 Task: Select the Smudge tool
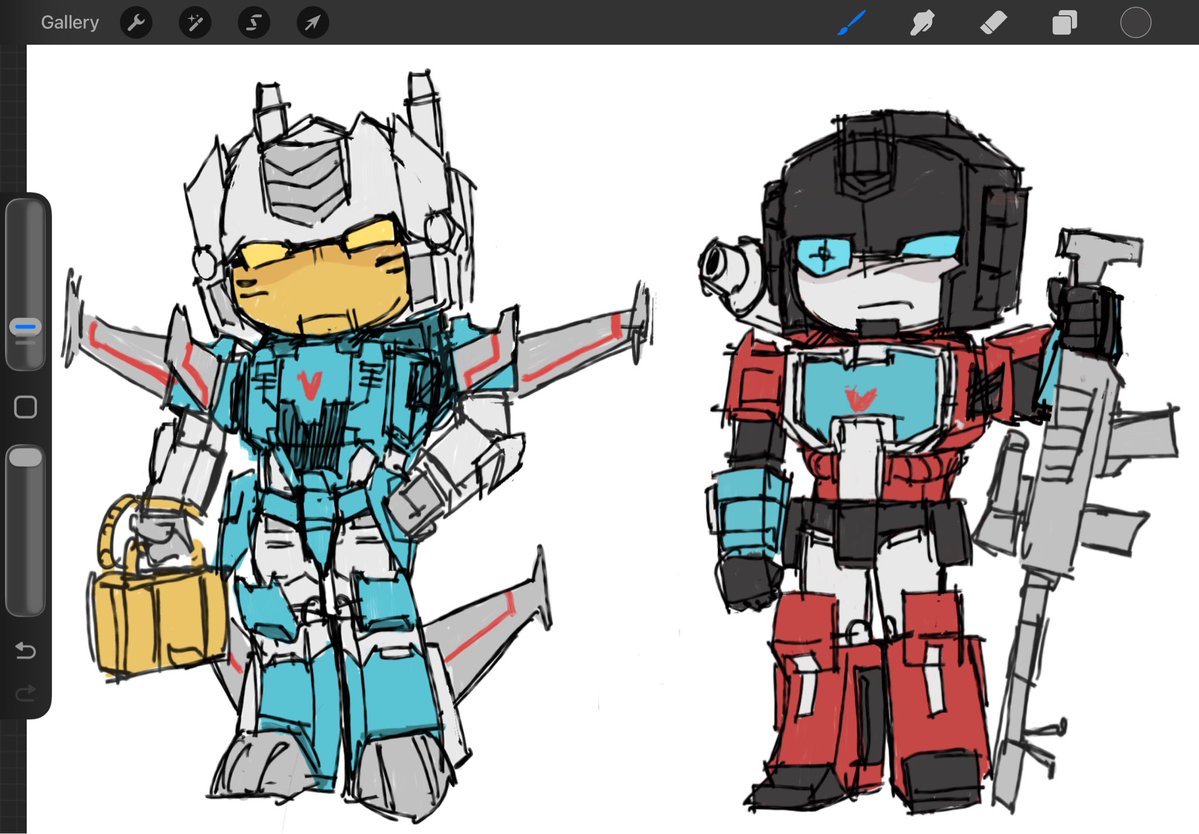click(923, 22)
